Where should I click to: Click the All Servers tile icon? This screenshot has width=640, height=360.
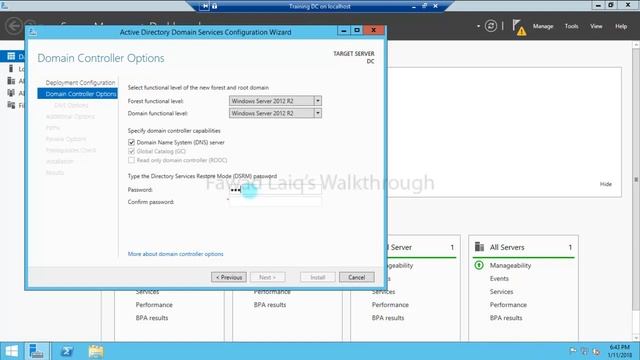[479, 247]
